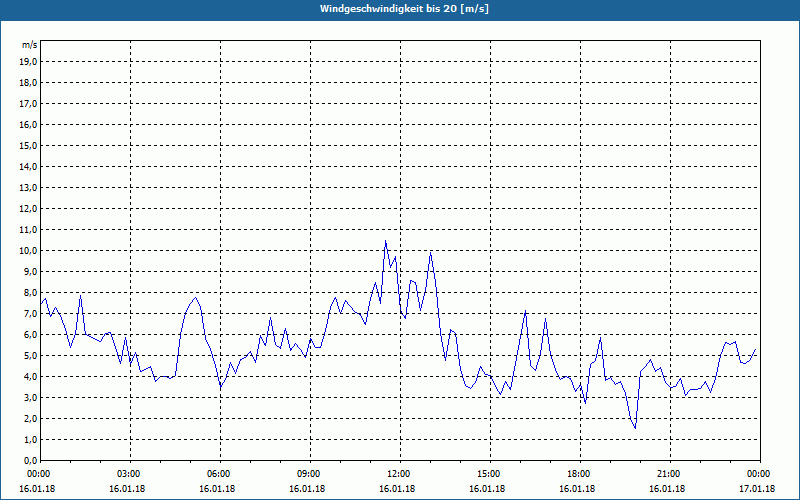
Task: Select the 12:00 time label
Action: 400,474
